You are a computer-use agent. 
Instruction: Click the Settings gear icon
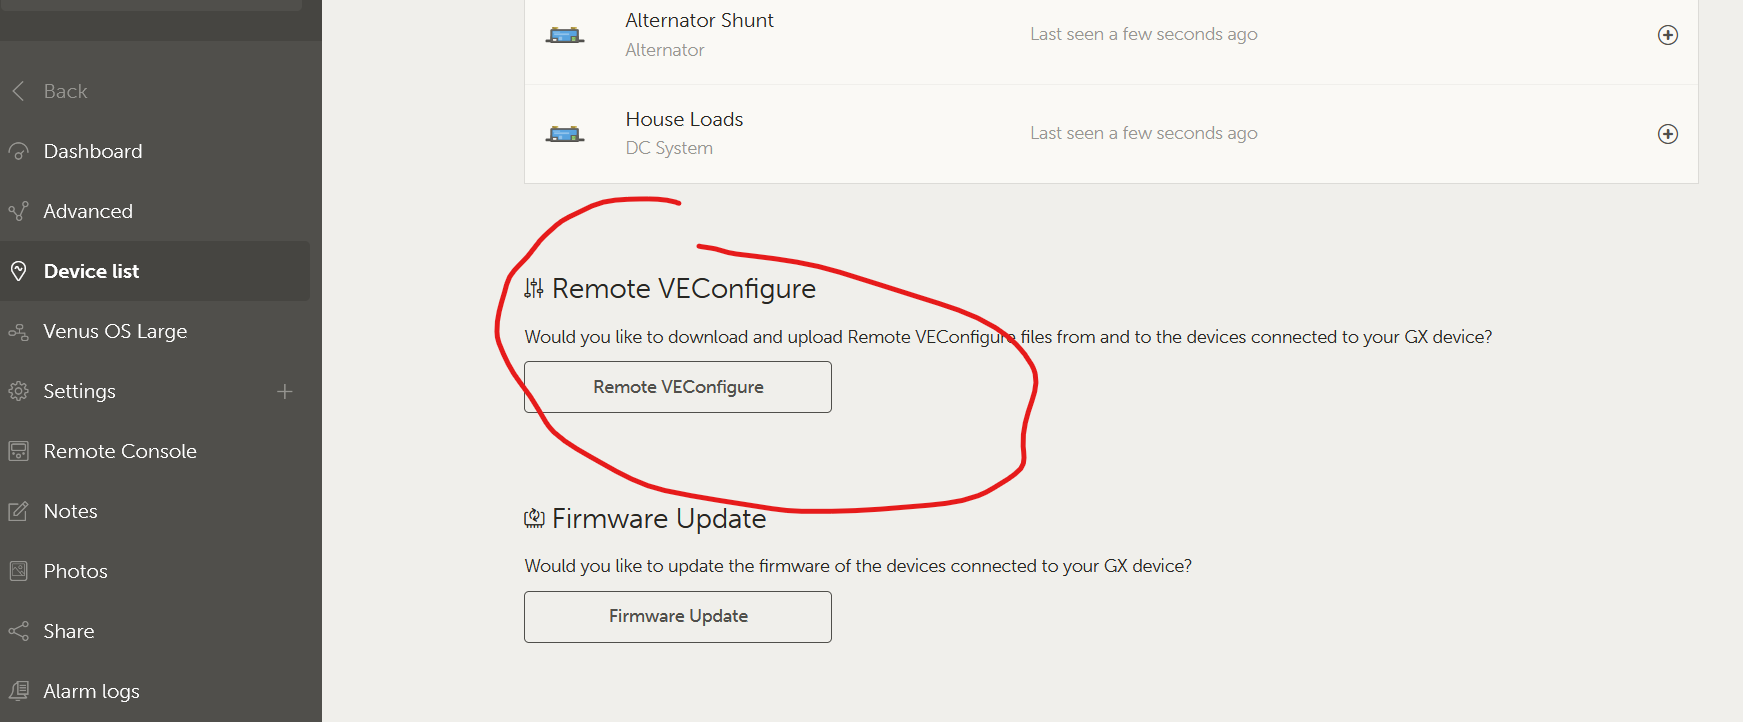(18, 391)
